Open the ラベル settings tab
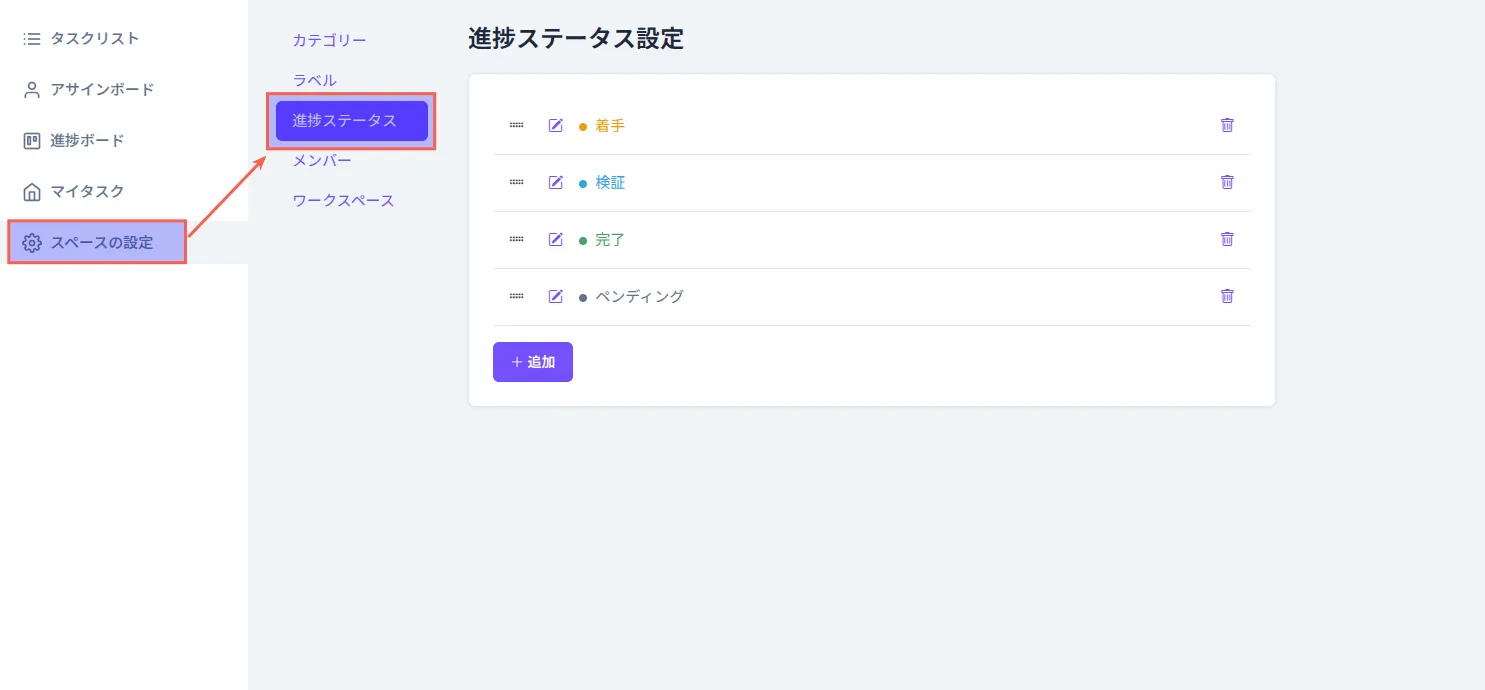Viewport: 1485px width, 690px height. coord(314,80)
